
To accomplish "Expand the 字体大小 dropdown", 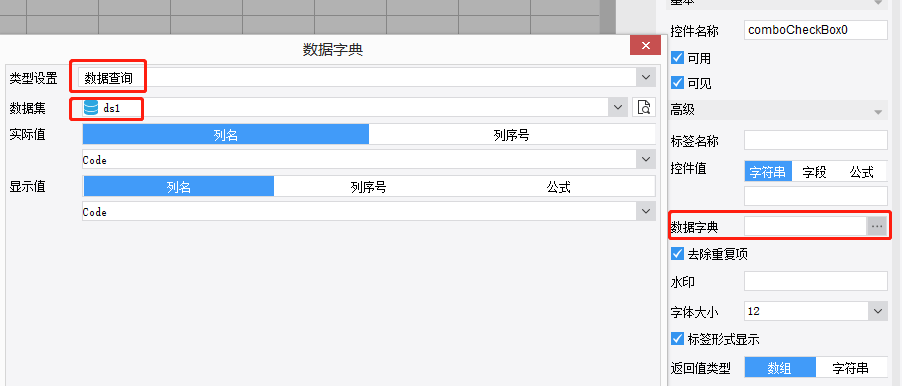I will [x=878, y=311].
